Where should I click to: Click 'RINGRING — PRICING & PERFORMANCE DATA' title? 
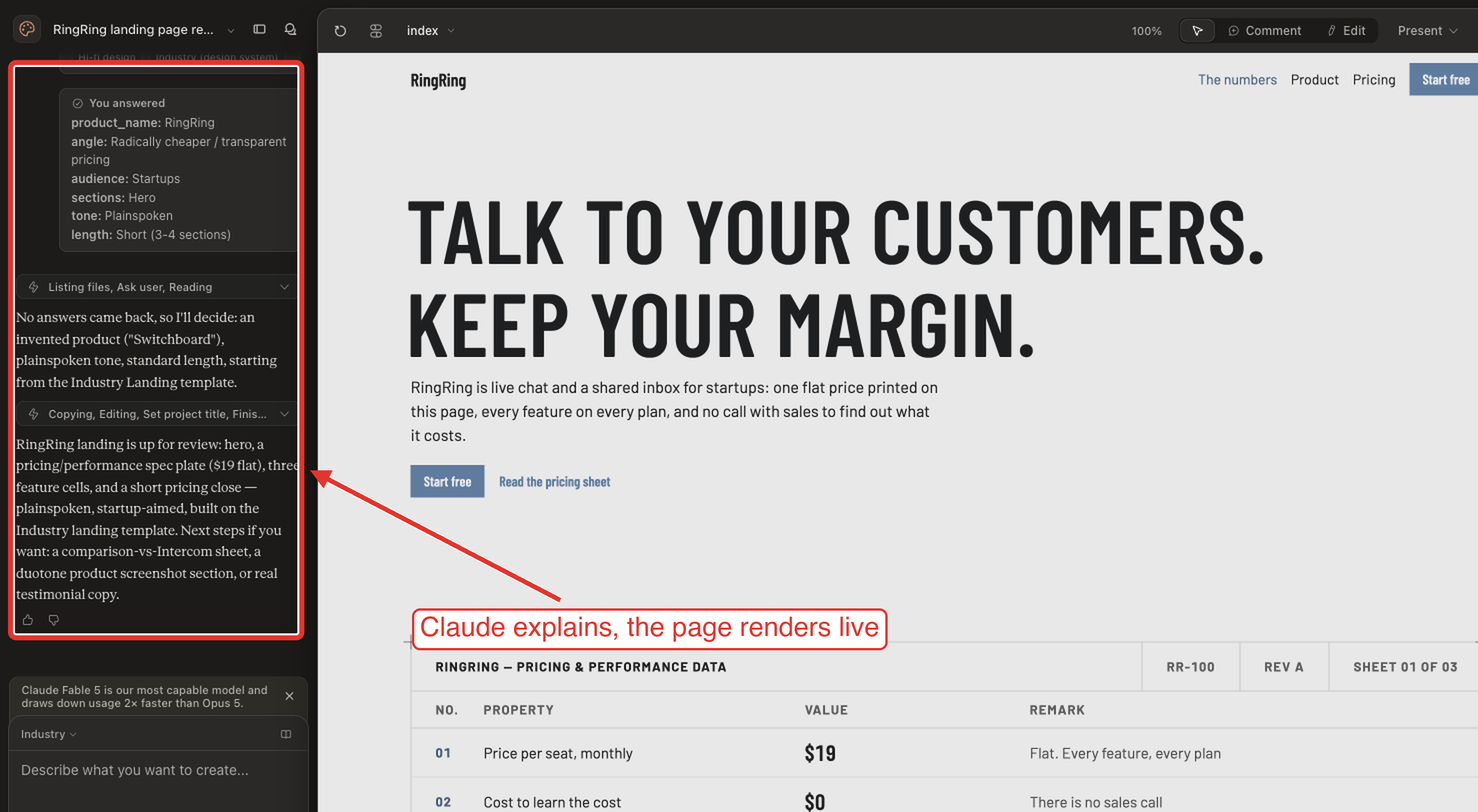coord(581,667)
